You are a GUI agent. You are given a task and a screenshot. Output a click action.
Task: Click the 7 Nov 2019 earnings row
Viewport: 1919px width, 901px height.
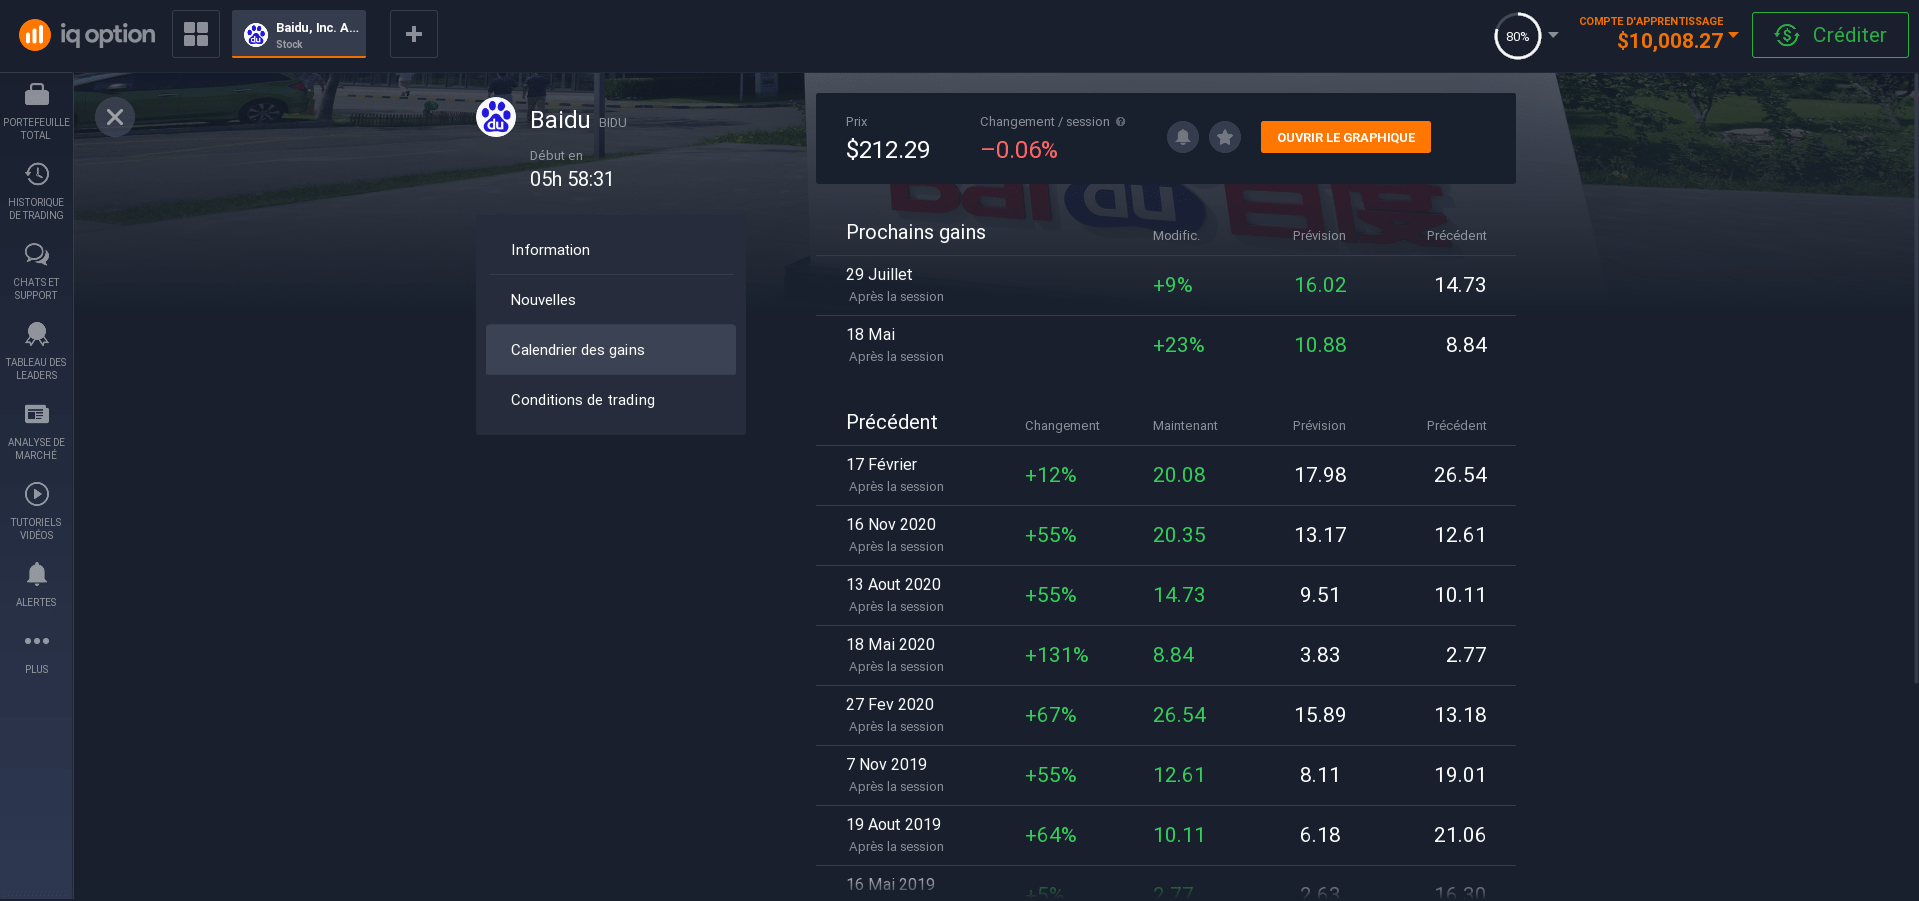pyautogui.click(x=1166, y=775)
